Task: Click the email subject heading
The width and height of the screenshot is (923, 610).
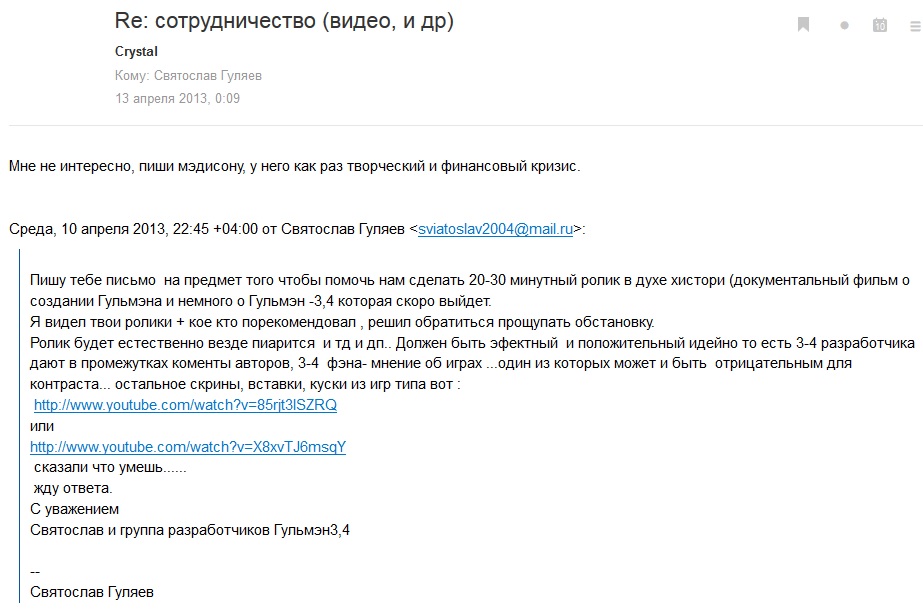Action: pos(285,21)
